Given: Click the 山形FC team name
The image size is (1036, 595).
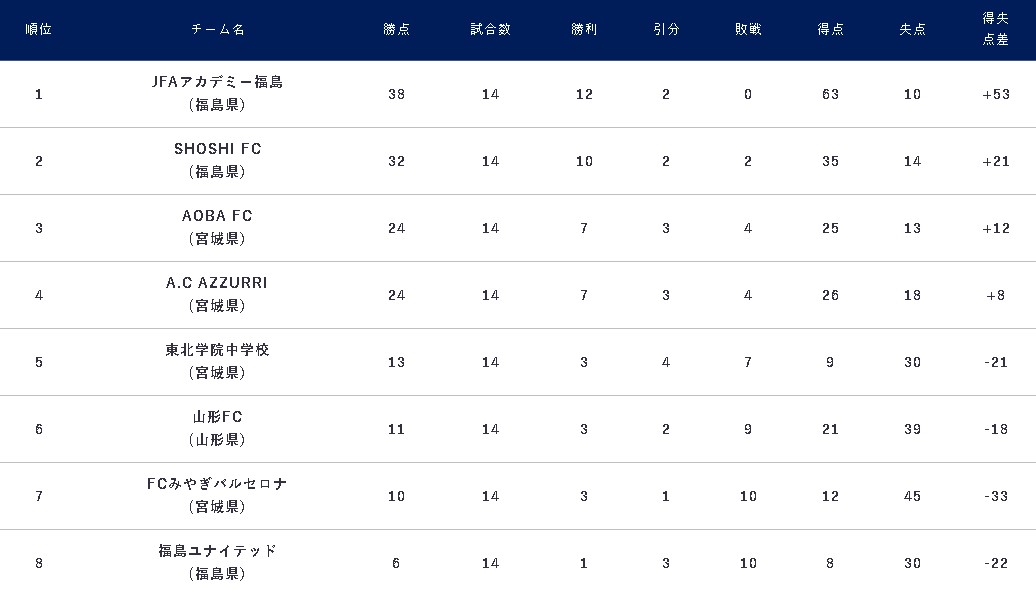Looking at the screenshot, I should (x=217, y=417).
